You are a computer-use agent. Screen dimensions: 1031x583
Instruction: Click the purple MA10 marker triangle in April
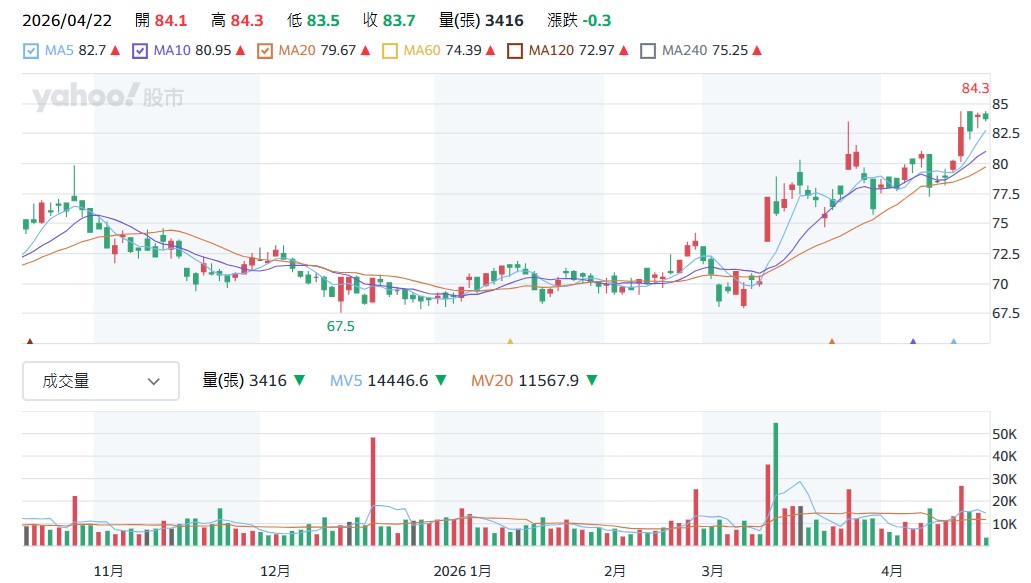913,343
